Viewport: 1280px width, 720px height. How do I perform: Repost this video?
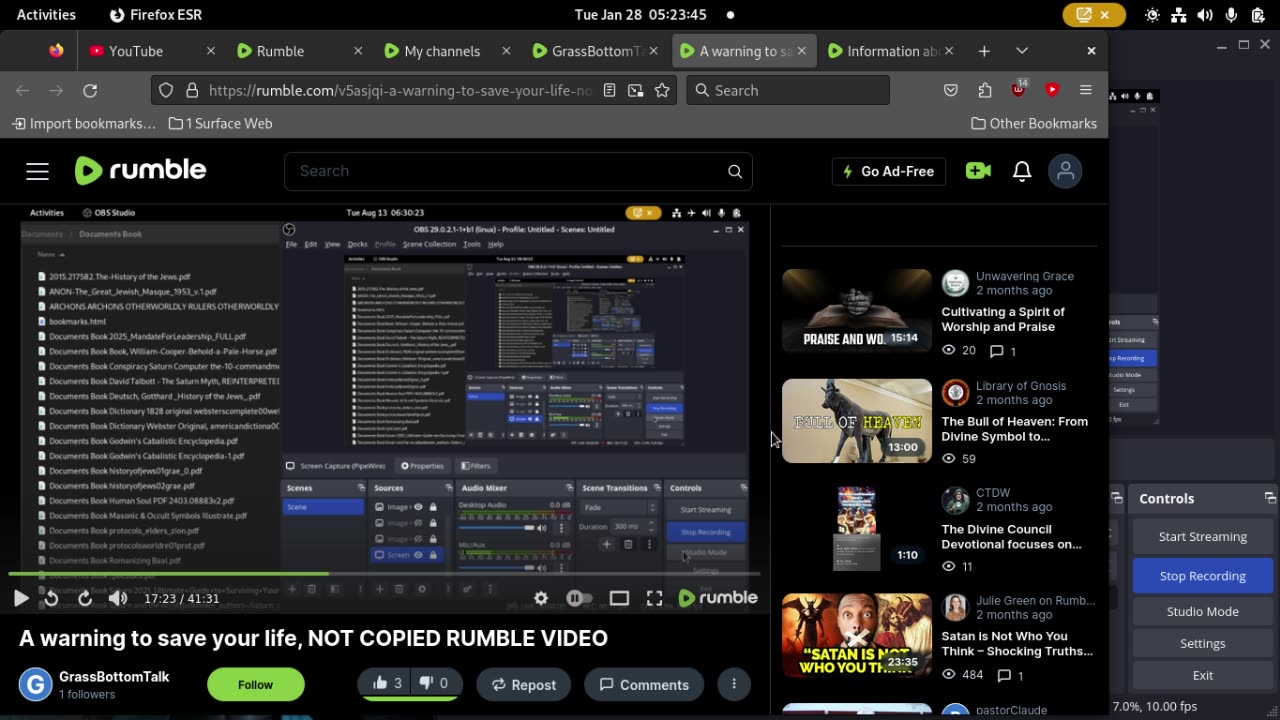coord(523,684)
